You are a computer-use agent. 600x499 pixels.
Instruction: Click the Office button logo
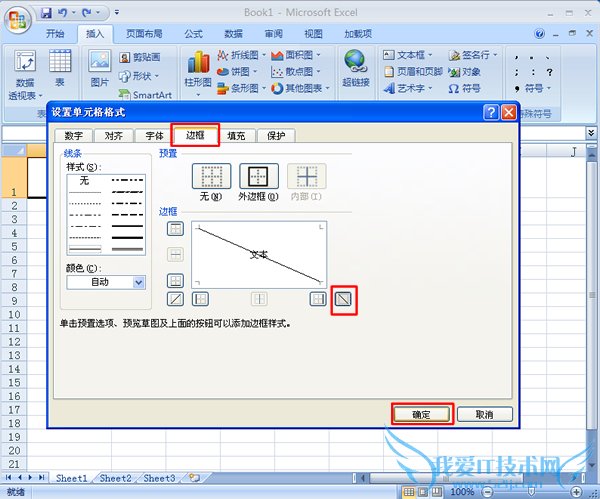pyautogui.click(x=17, y=20)
